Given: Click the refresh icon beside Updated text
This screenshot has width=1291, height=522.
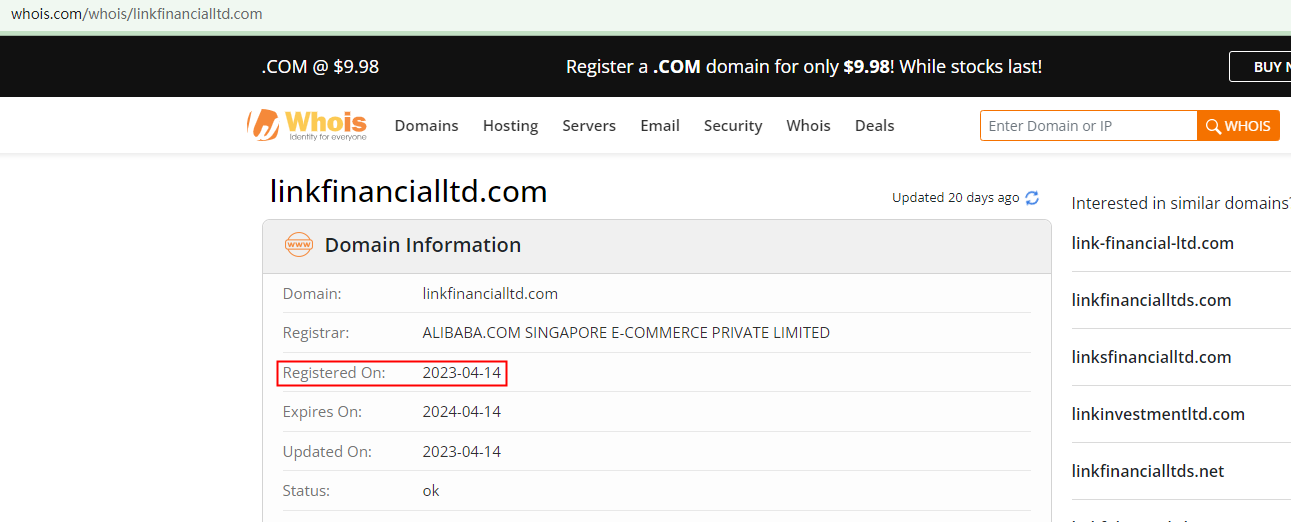Looking at the screenshot, I should pos(1032,198).
